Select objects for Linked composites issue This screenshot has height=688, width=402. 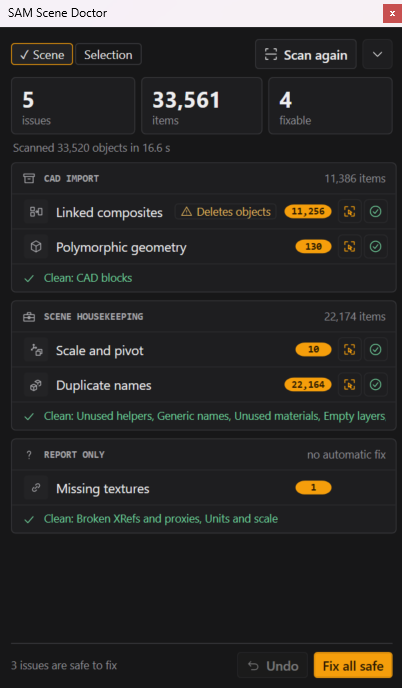point(350,212)
